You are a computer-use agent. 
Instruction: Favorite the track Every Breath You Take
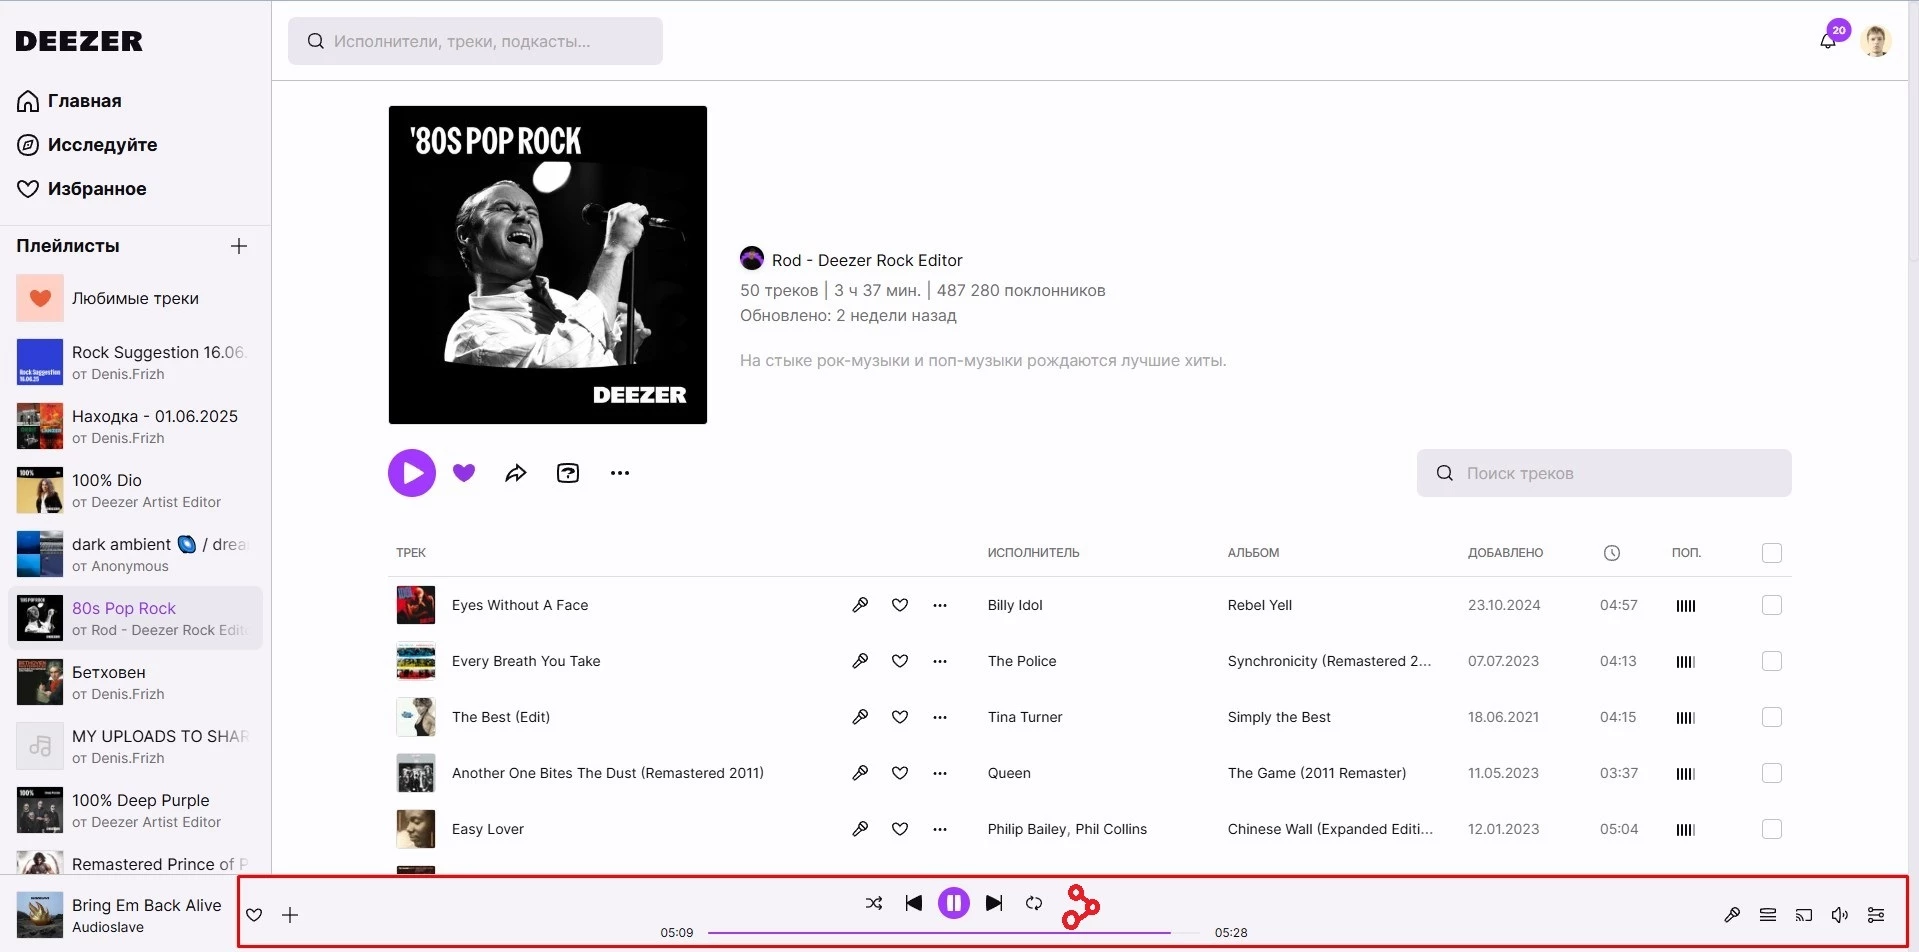pyautogui.click(x=900, y=661)
